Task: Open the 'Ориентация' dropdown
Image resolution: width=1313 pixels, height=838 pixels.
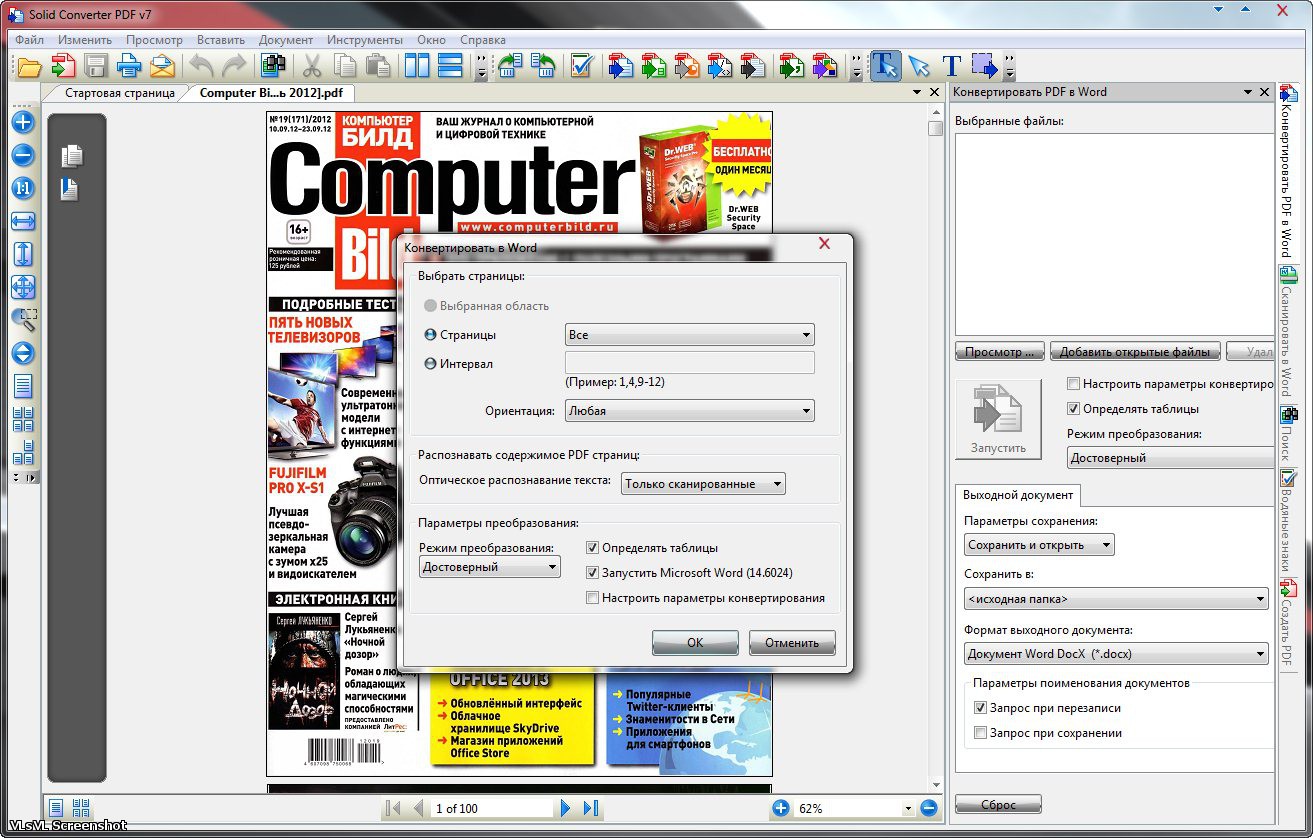Action: pos(689,410)
